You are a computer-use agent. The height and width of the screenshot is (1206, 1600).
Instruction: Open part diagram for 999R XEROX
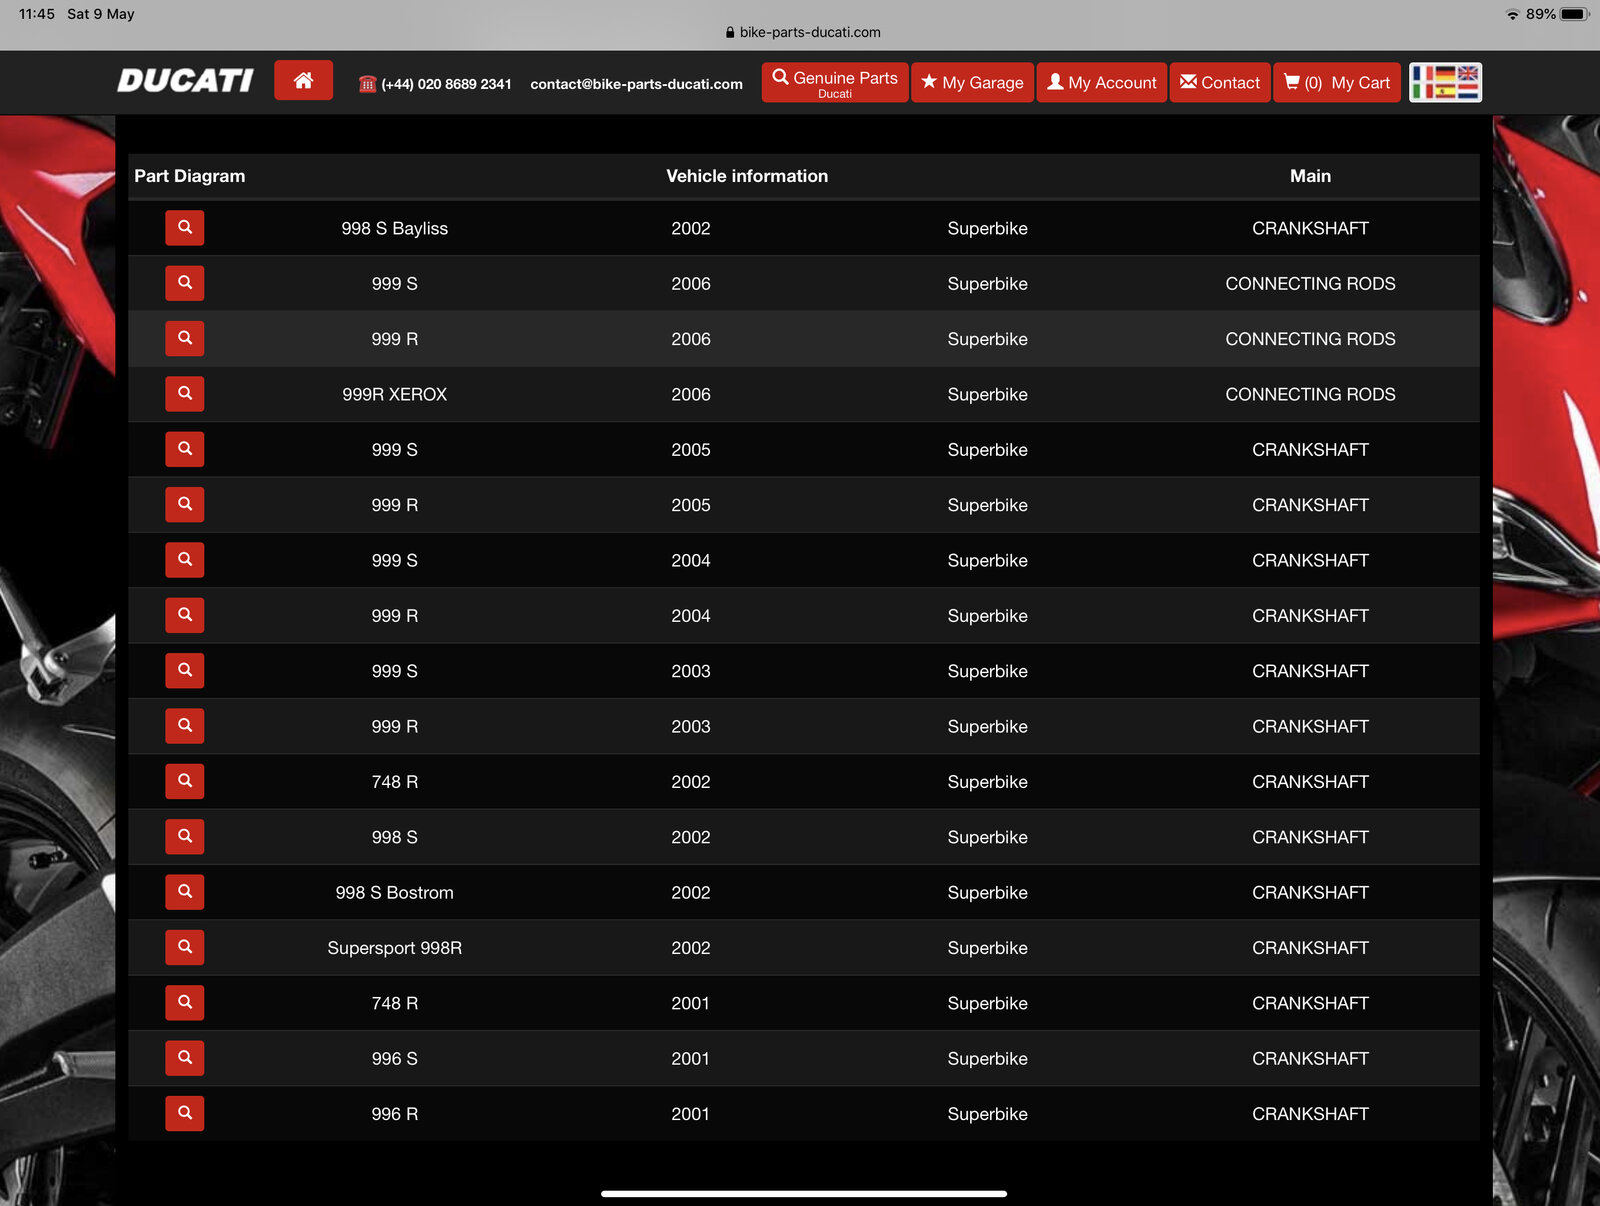(x=185, y=394)
